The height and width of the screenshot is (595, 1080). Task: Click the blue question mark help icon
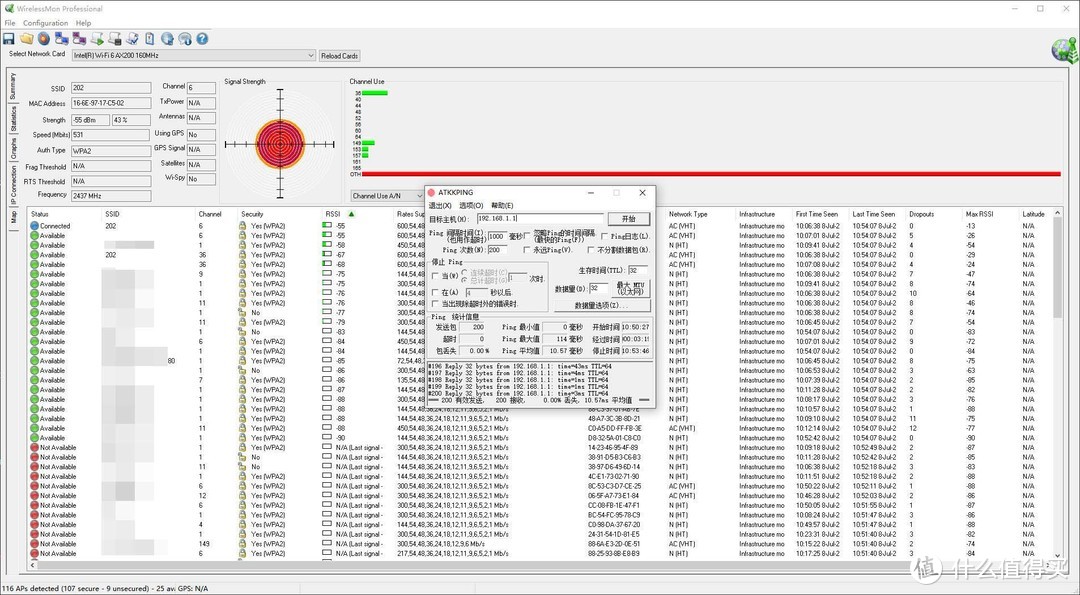point(202,39)
